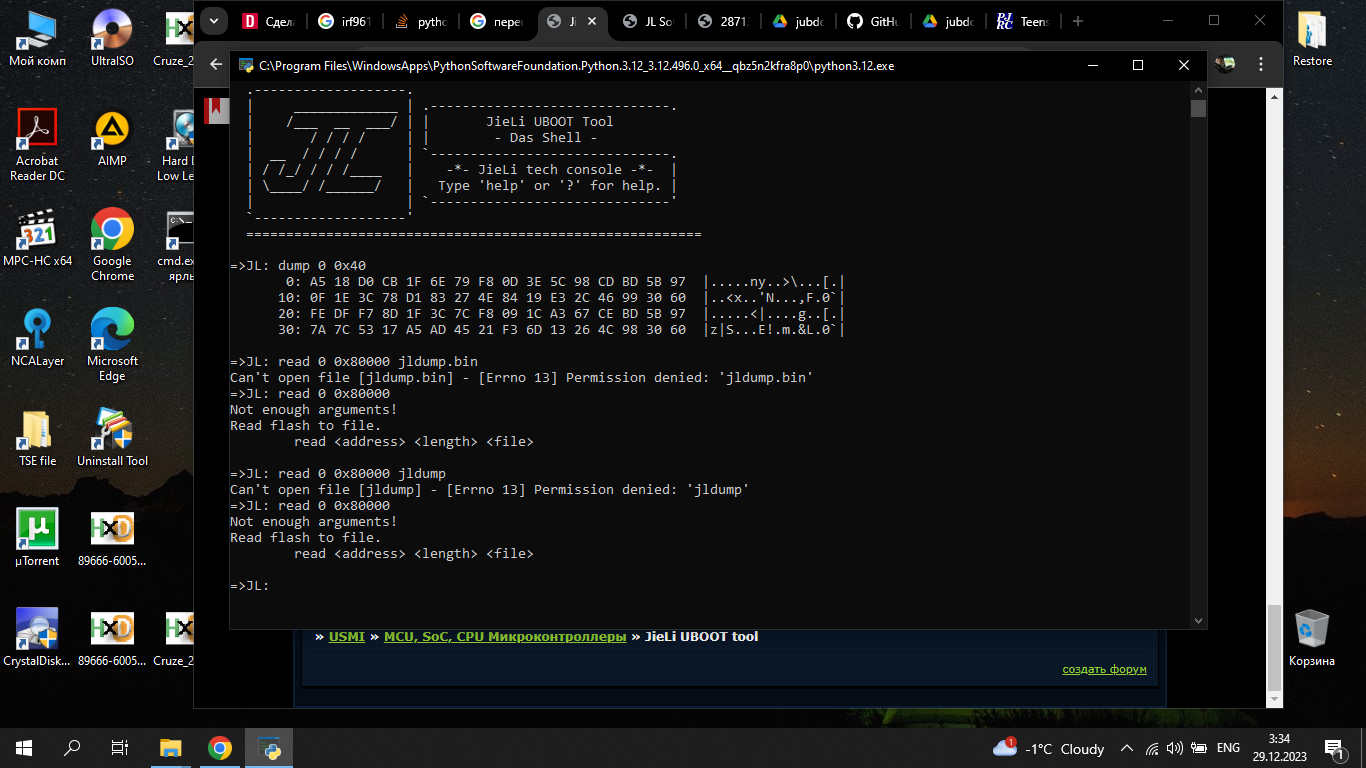Click the 'JieLi UBOOT Tool' banner text

[550, 121]
